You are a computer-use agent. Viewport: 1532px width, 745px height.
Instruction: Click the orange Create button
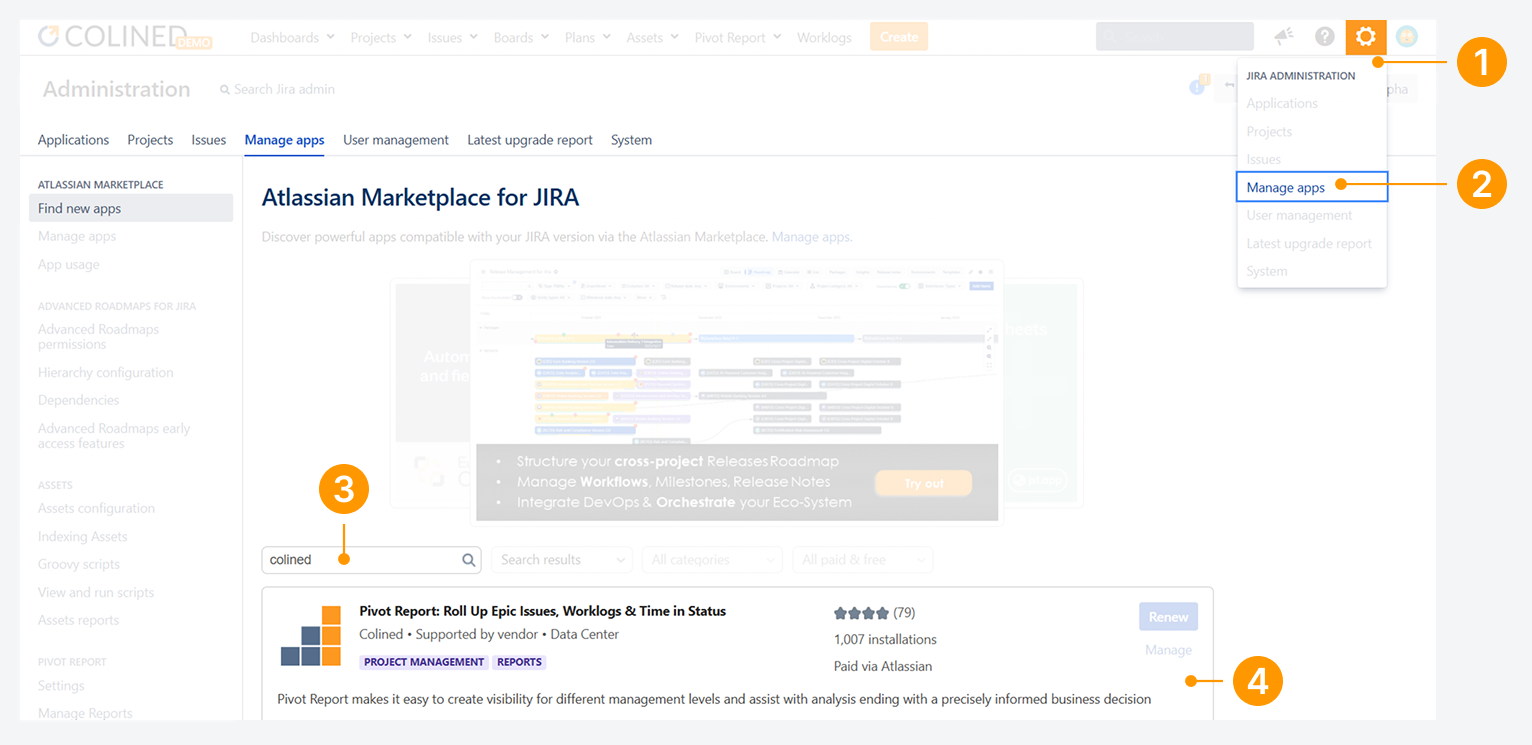899,37
